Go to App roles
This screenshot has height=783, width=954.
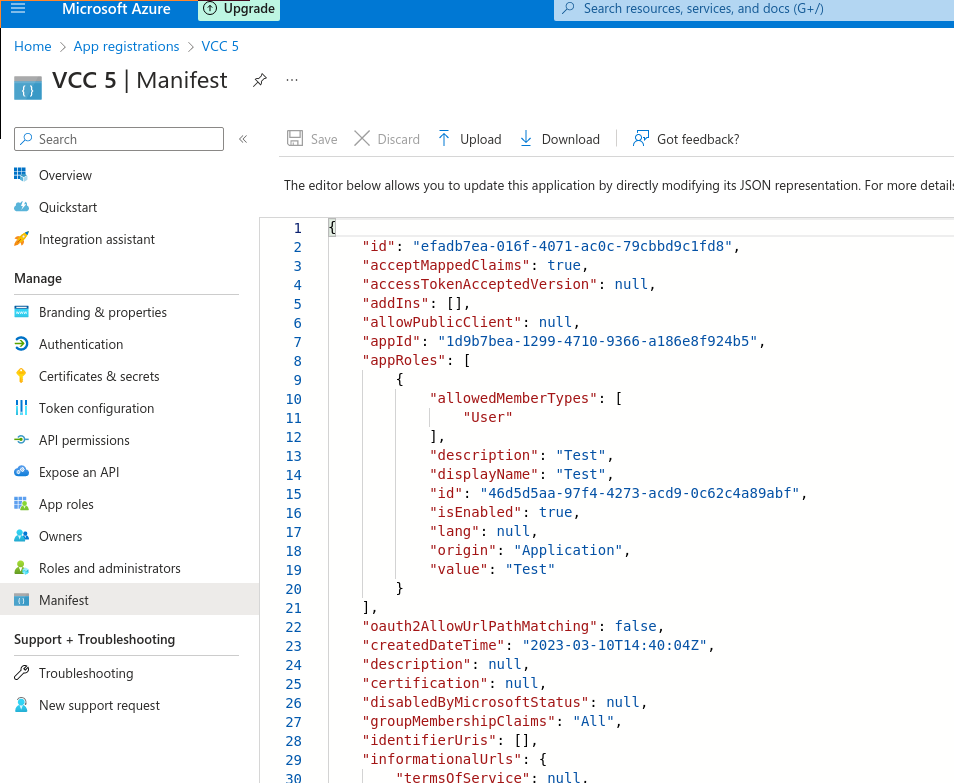pyautogui.click(x=66, y=504)
